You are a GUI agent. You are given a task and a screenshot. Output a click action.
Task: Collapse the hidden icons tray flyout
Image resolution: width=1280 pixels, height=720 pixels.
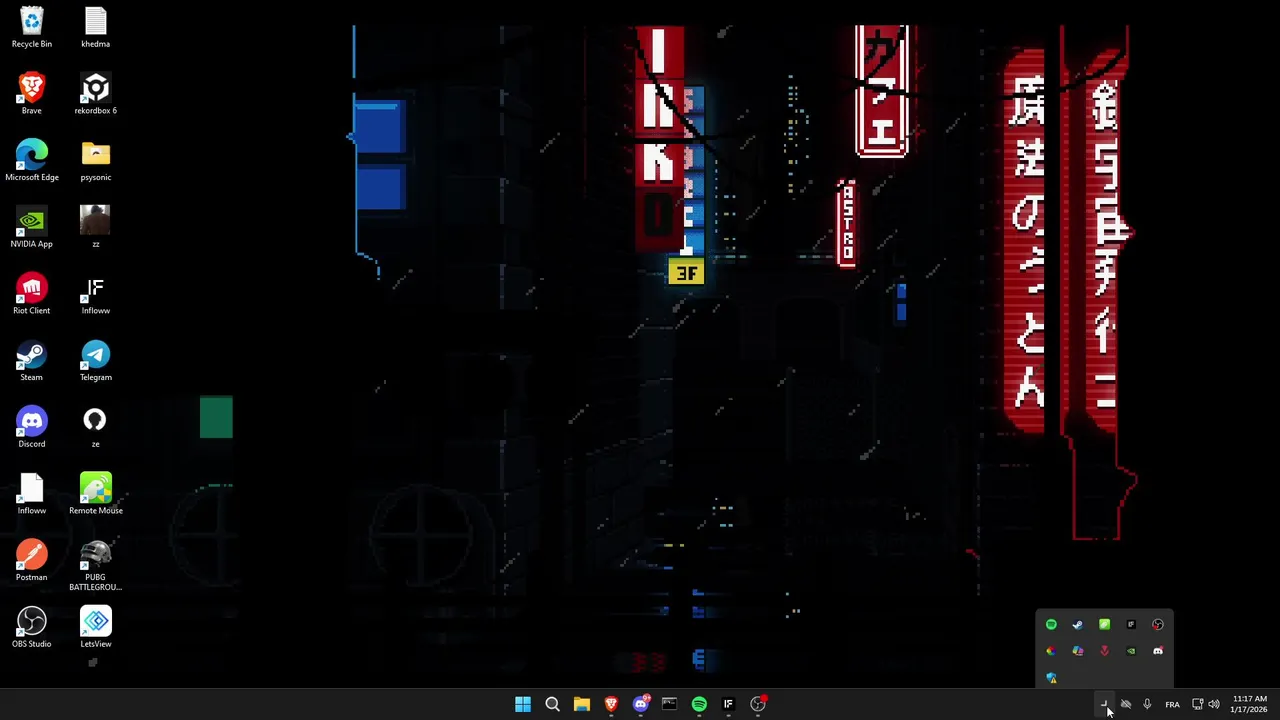tap(1105, 704)
